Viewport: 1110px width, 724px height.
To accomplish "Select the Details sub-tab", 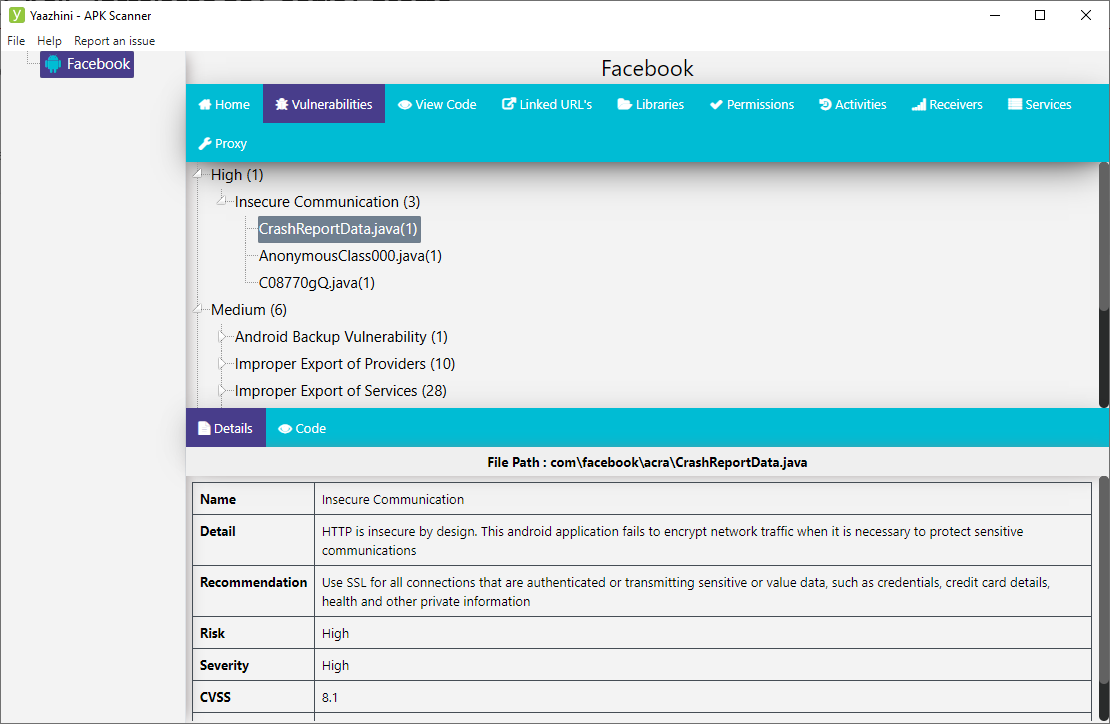I will 226,428.
